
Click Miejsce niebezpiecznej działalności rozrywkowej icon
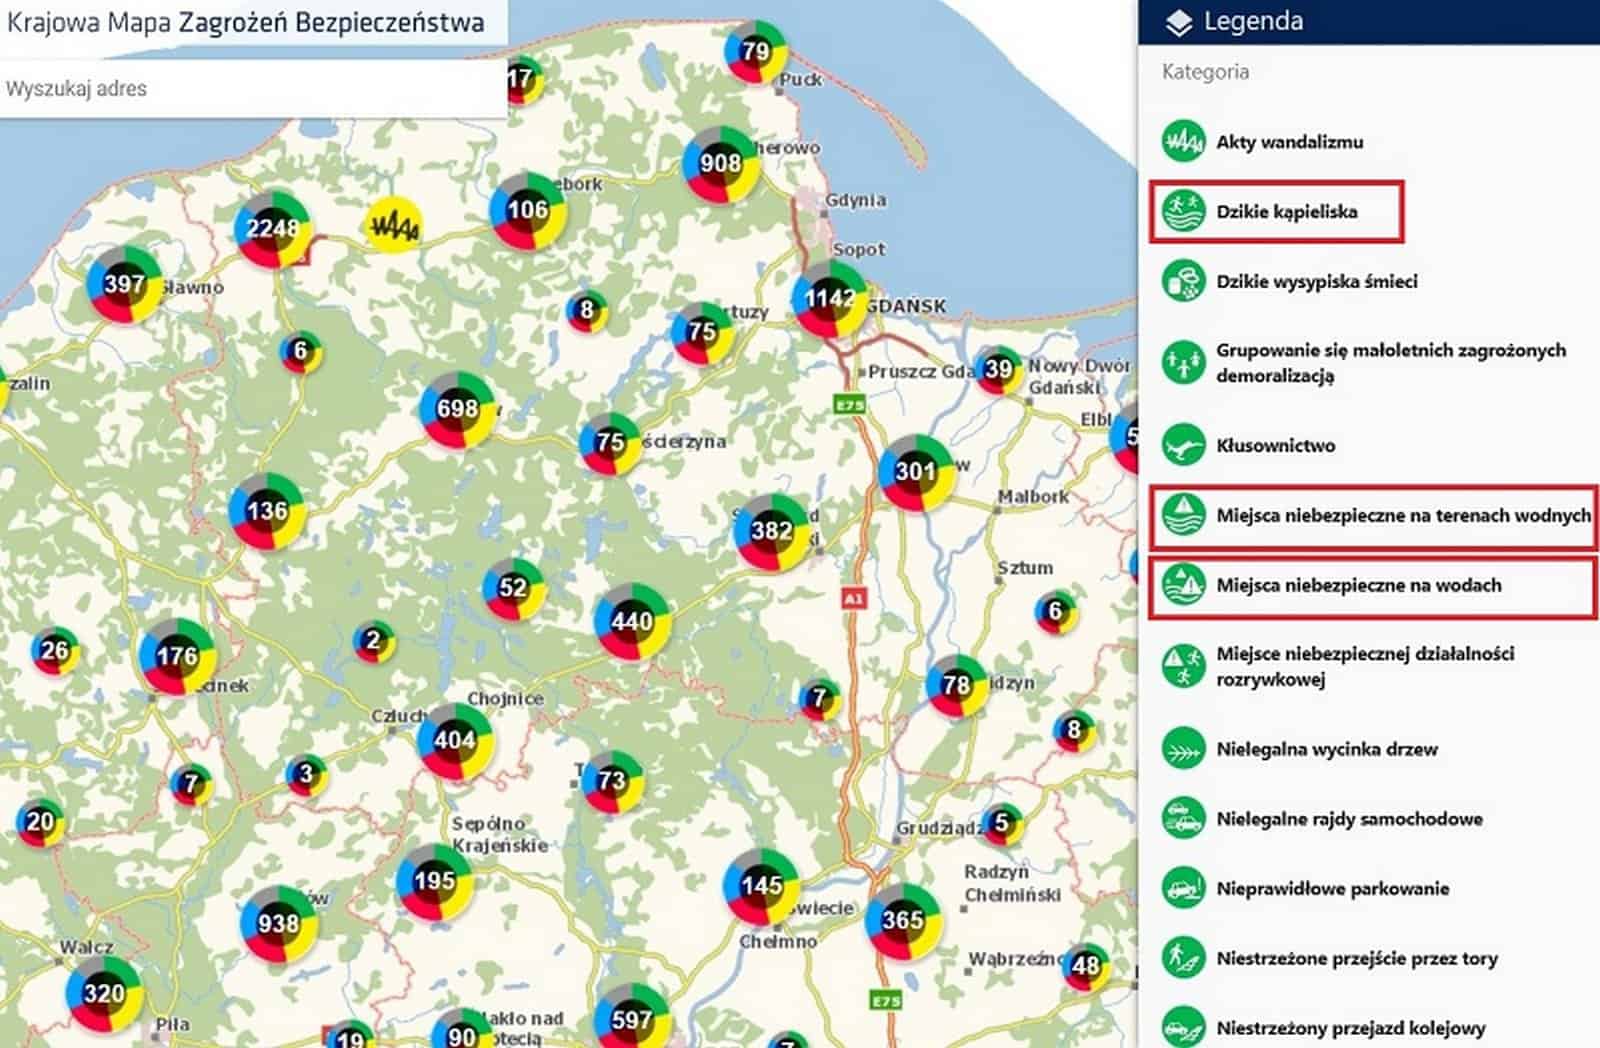click(1183, 666)
